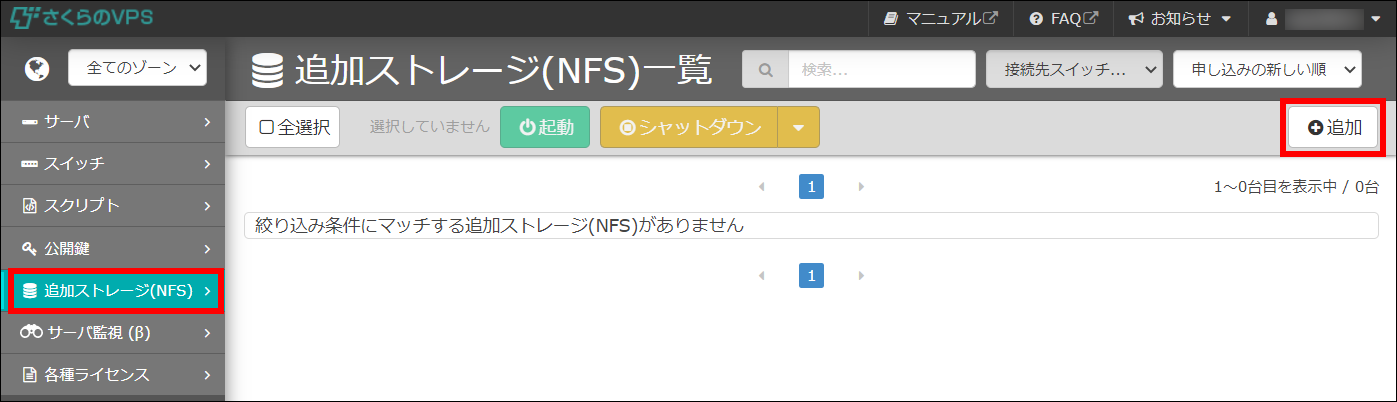
Task: Toggle the 全選択 select-all checkbox
Action: [x=293, y=128]
